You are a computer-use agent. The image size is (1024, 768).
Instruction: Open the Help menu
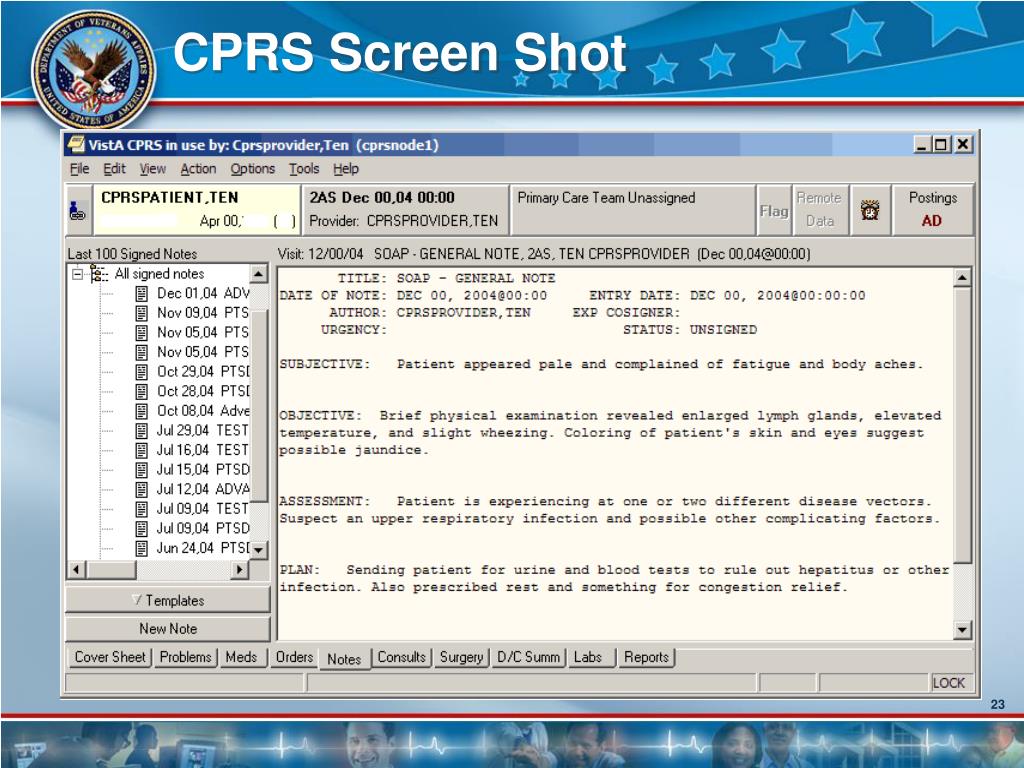[346, 169]
